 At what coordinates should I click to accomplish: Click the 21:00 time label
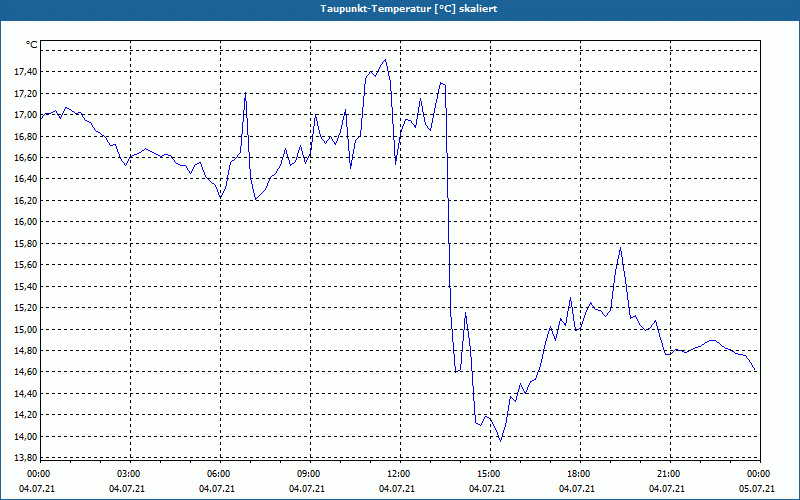click(x=669, y=474)
